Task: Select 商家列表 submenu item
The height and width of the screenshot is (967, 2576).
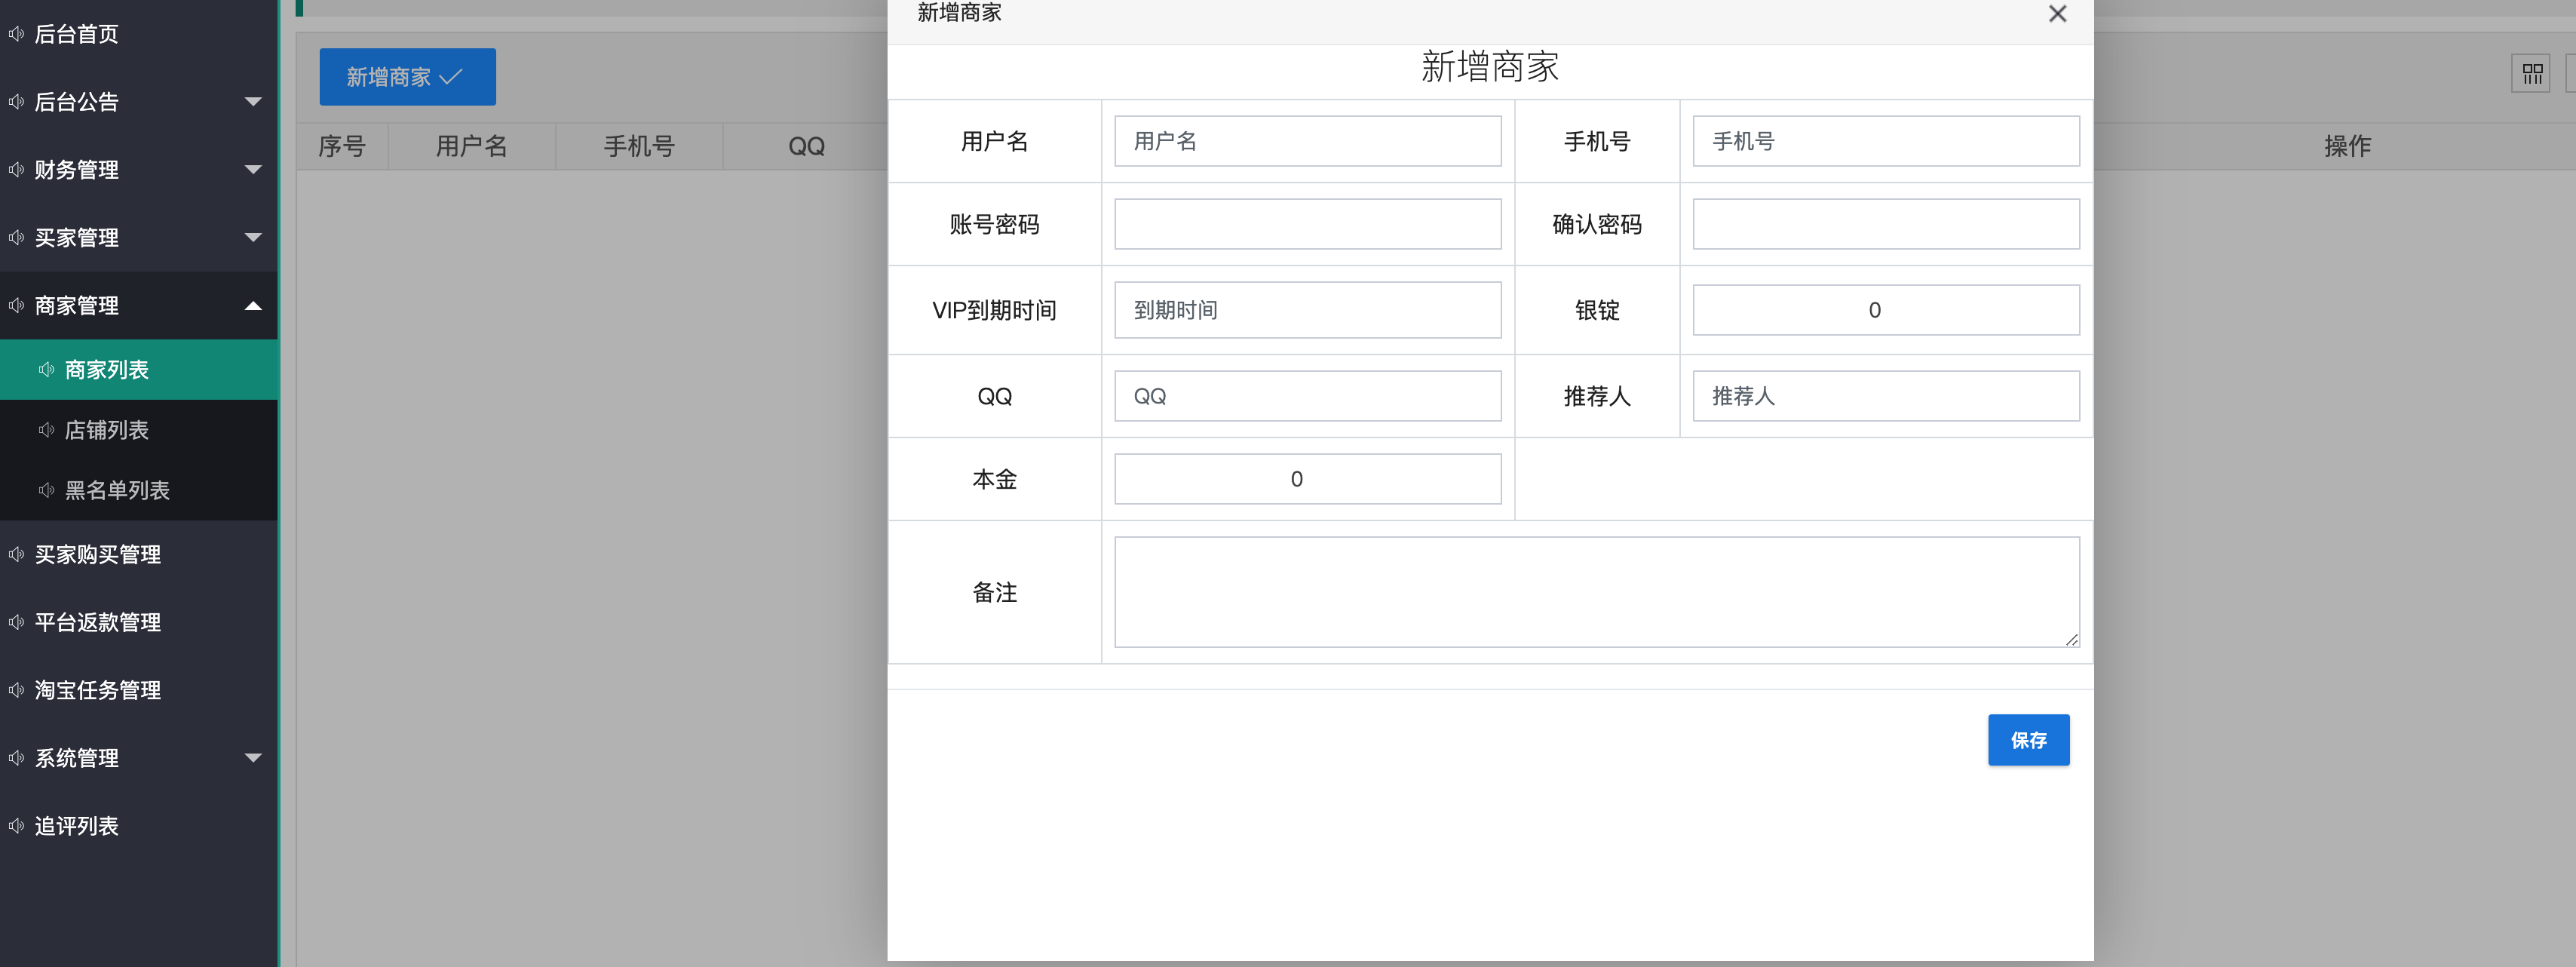Action: click(139, 370)
